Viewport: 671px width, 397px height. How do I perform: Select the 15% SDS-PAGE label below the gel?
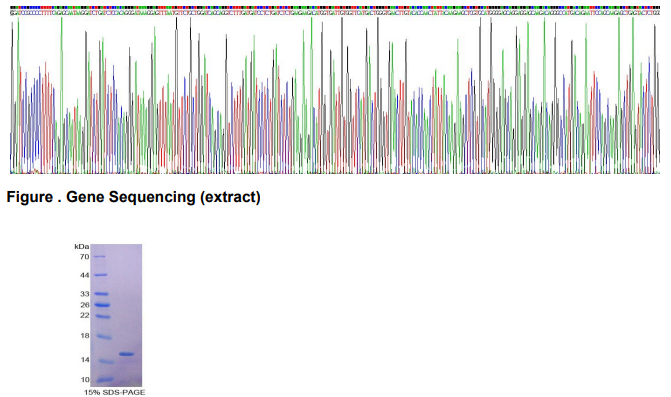coord(114,392)
